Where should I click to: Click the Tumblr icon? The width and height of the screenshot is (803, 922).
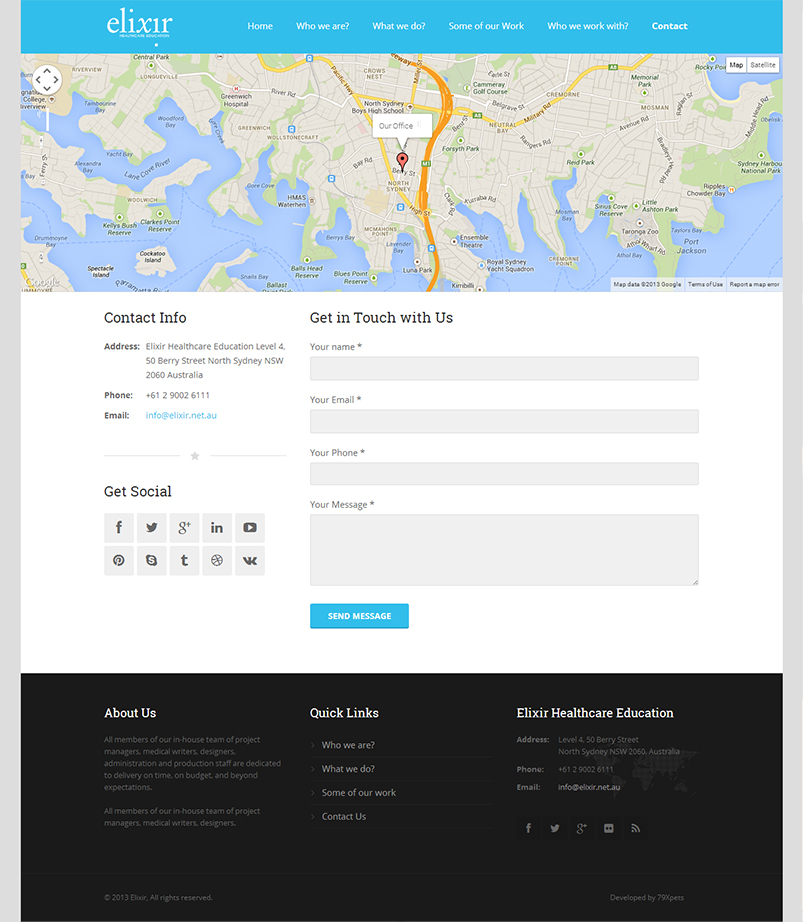point(184,560)
